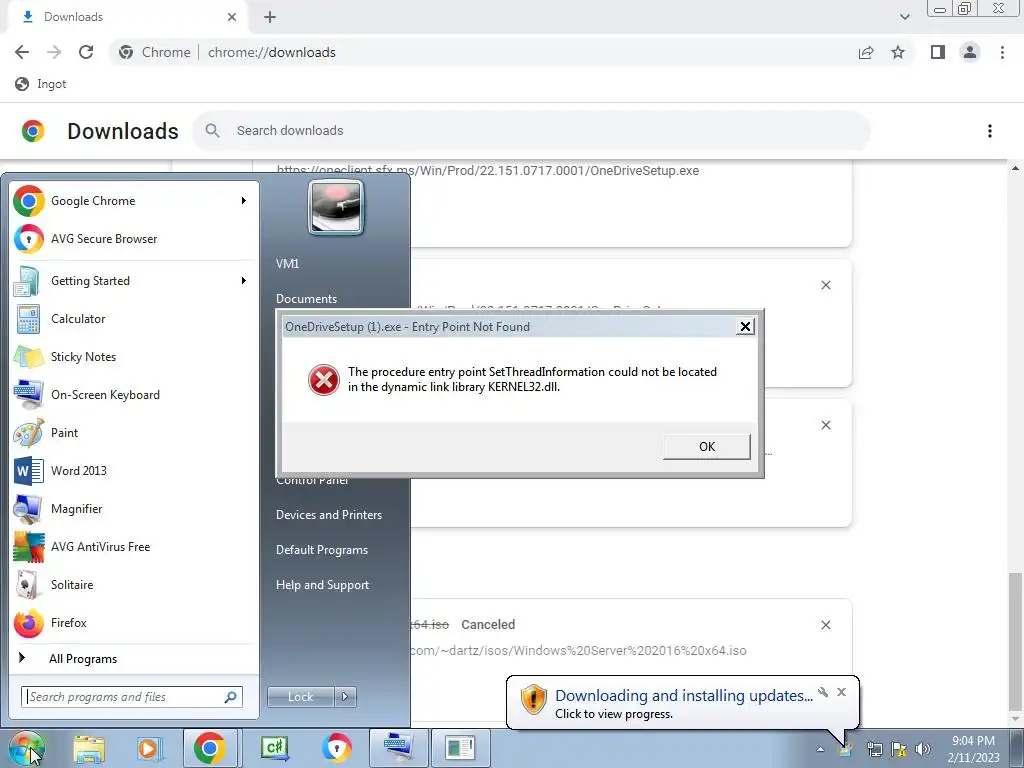Viewport: 1024px width, 768px height.
Task: Open the Ingot bookmark
Action: coord(40,84)
